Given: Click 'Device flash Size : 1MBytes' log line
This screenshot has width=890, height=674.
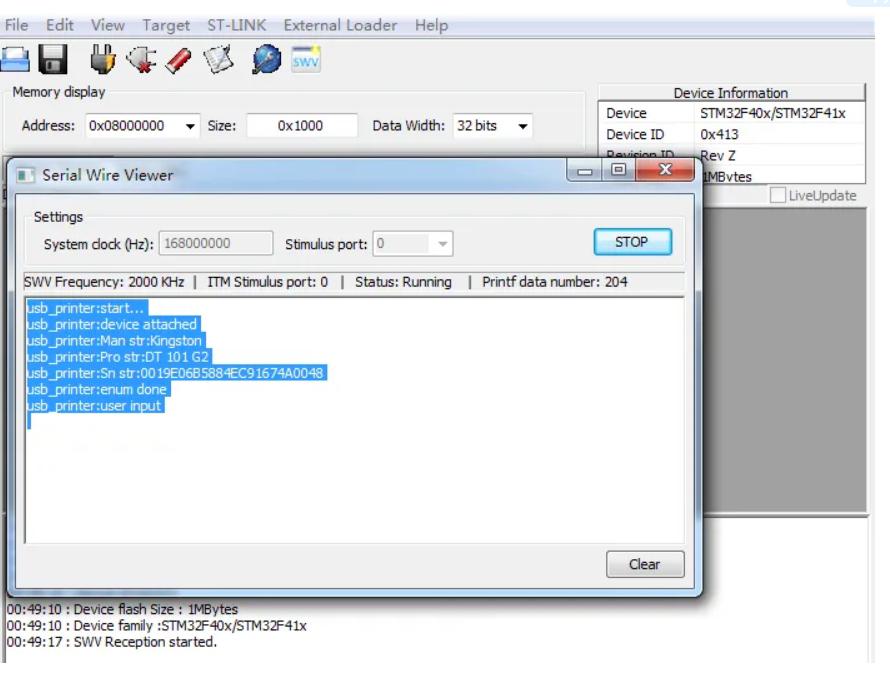Looking at the screenshot, I should (123, 609).
